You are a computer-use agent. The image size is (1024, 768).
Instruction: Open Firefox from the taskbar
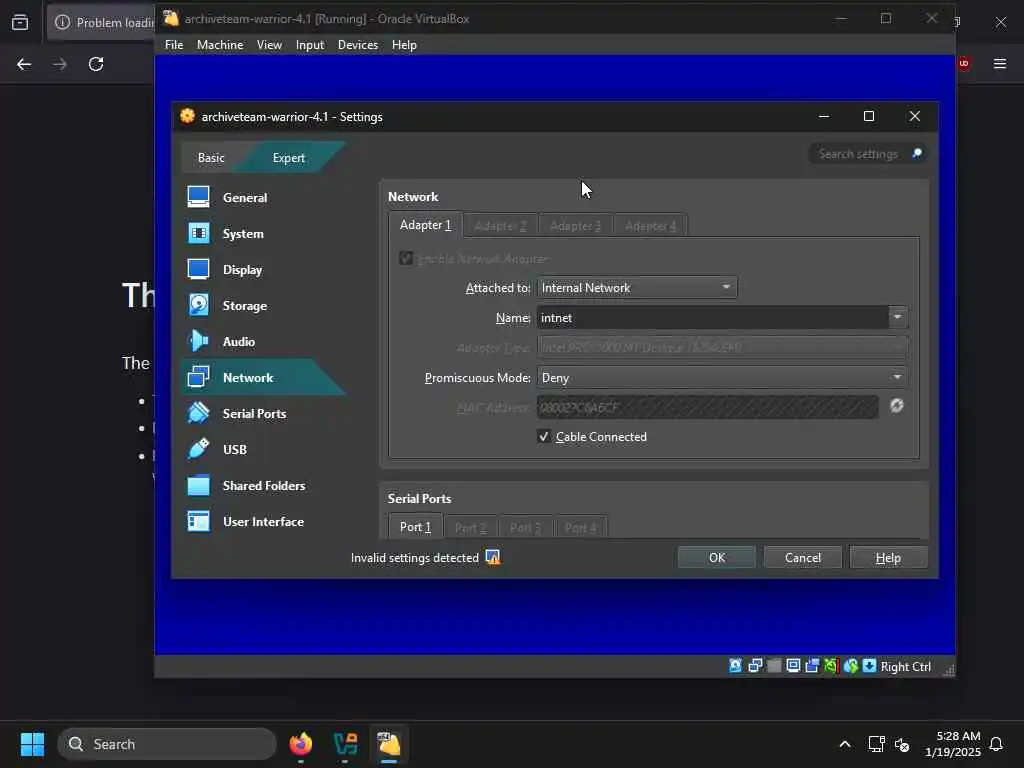pyautogui.click(x=301, y=744)
